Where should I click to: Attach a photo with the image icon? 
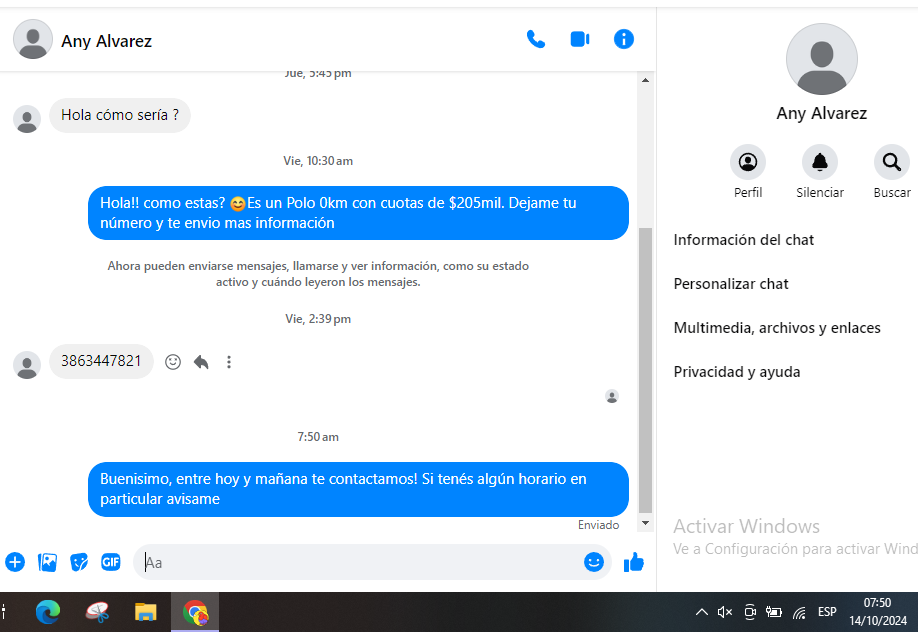47,562
